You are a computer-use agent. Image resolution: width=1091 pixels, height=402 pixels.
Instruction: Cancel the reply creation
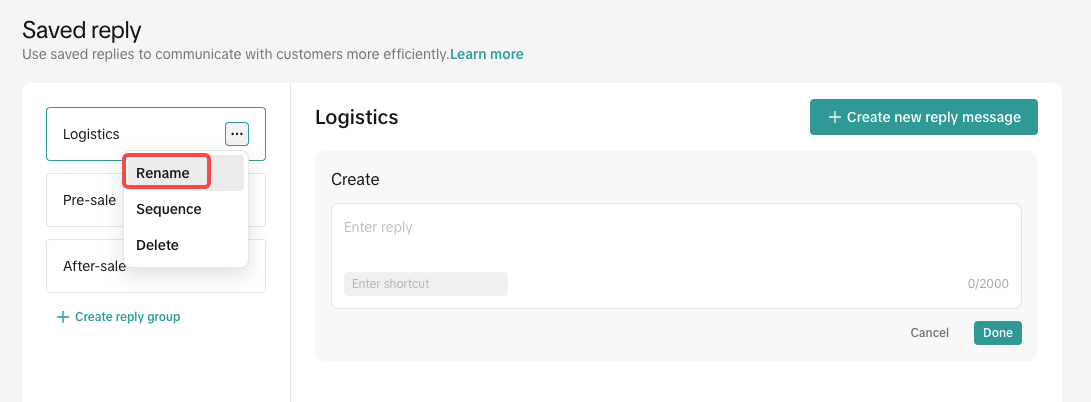coord(929,333)
